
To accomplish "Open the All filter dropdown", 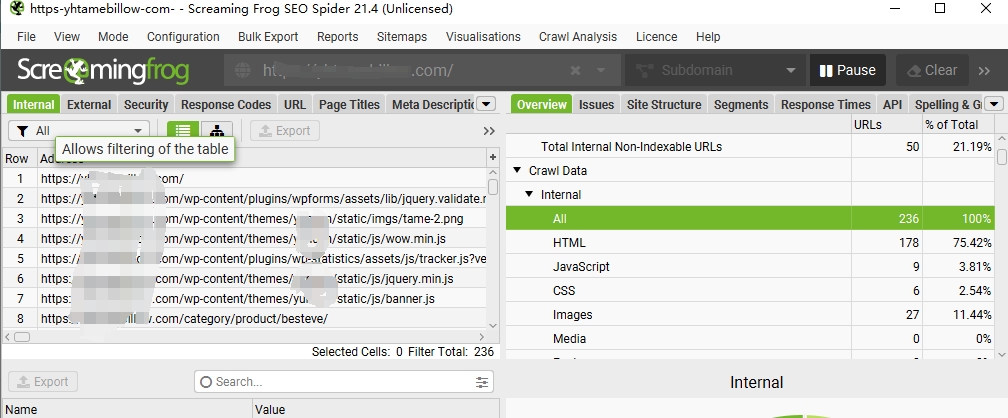I will coord(79,131).
